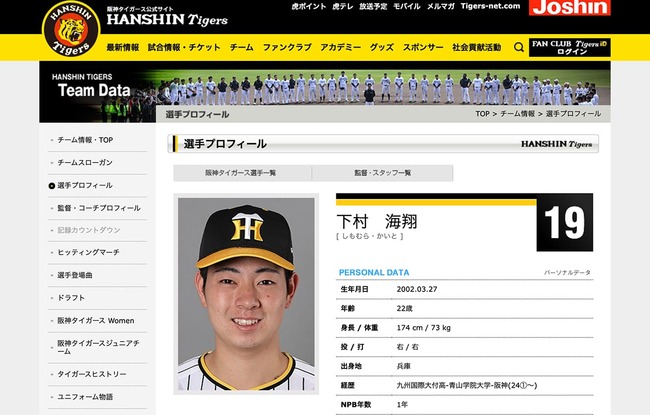Open 虎テレ top bar link

click(342, 6)
